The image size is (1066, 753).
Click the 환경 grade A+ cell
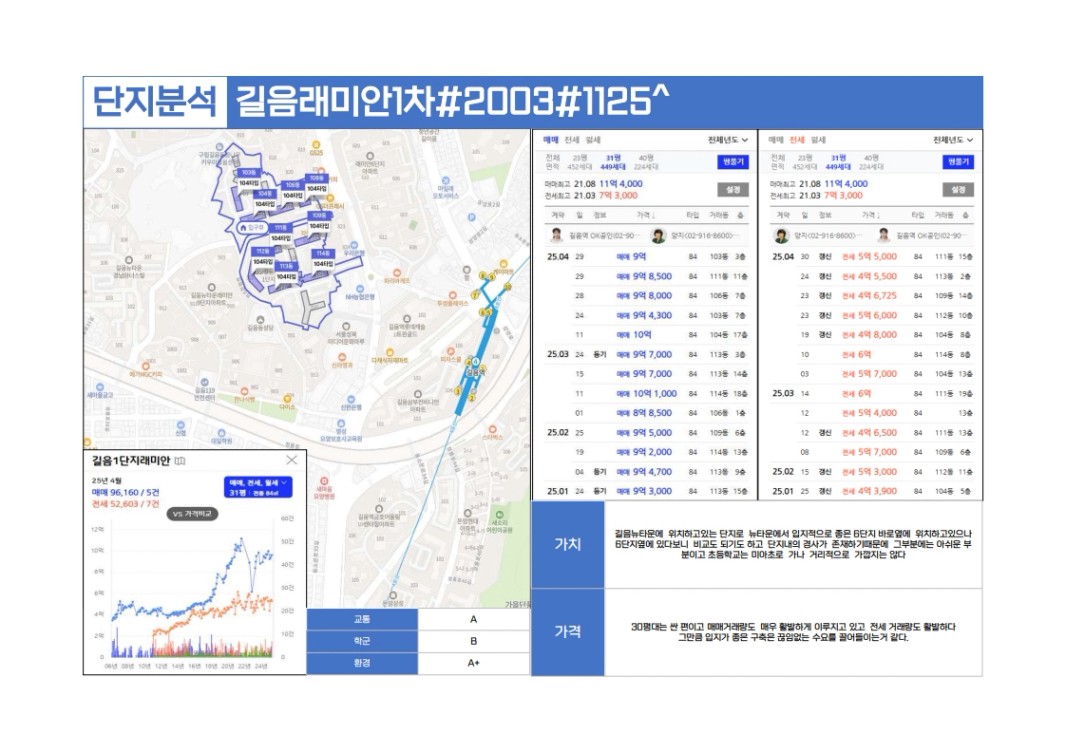coord(474,663)
